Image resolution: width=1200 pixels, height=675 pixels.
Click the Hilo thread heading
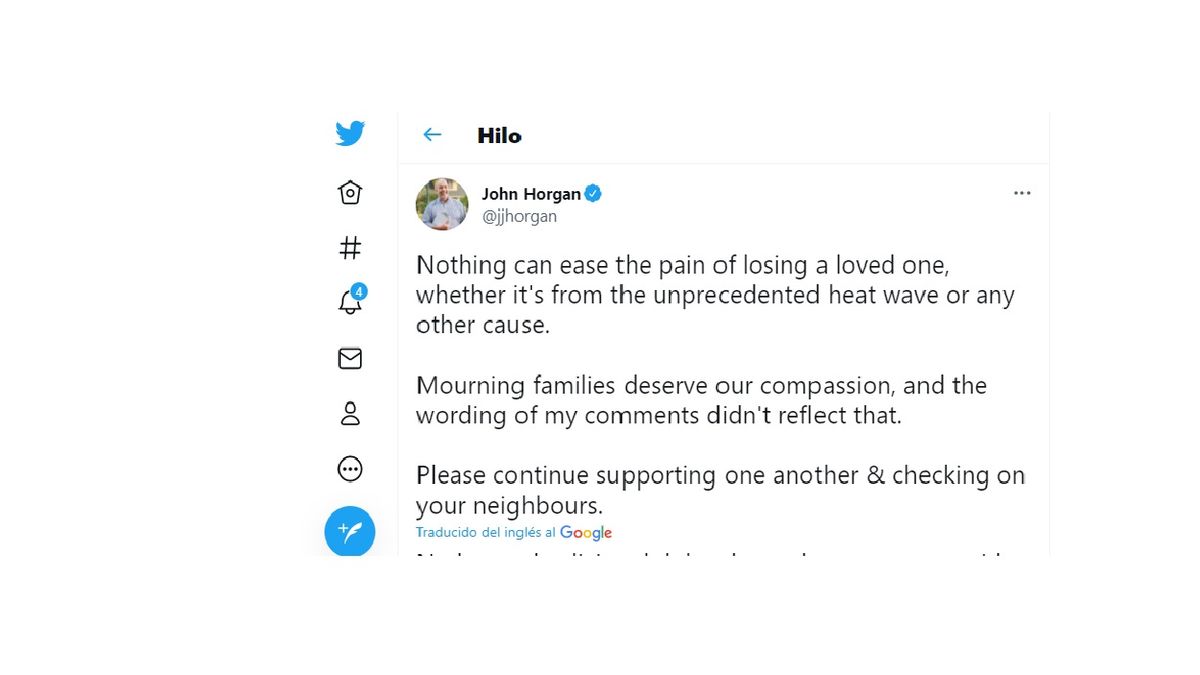click(499, 136)
